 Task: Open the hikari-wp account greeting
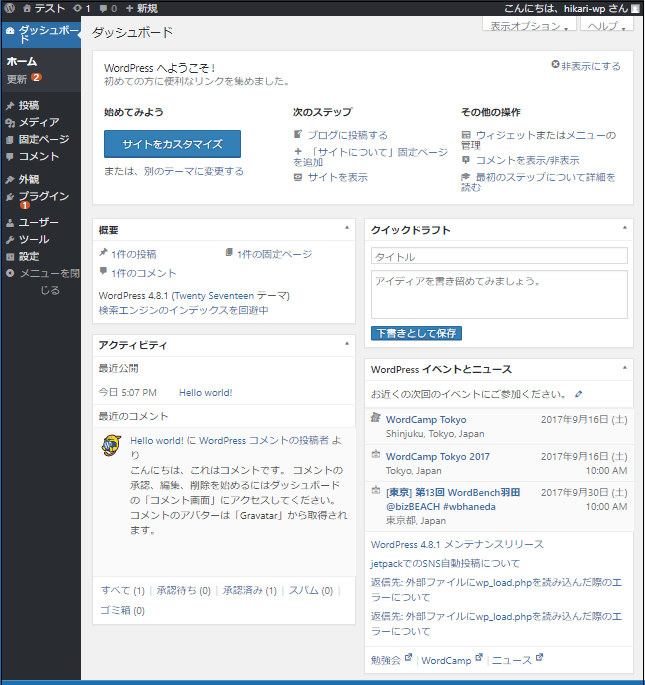[565, 8]
